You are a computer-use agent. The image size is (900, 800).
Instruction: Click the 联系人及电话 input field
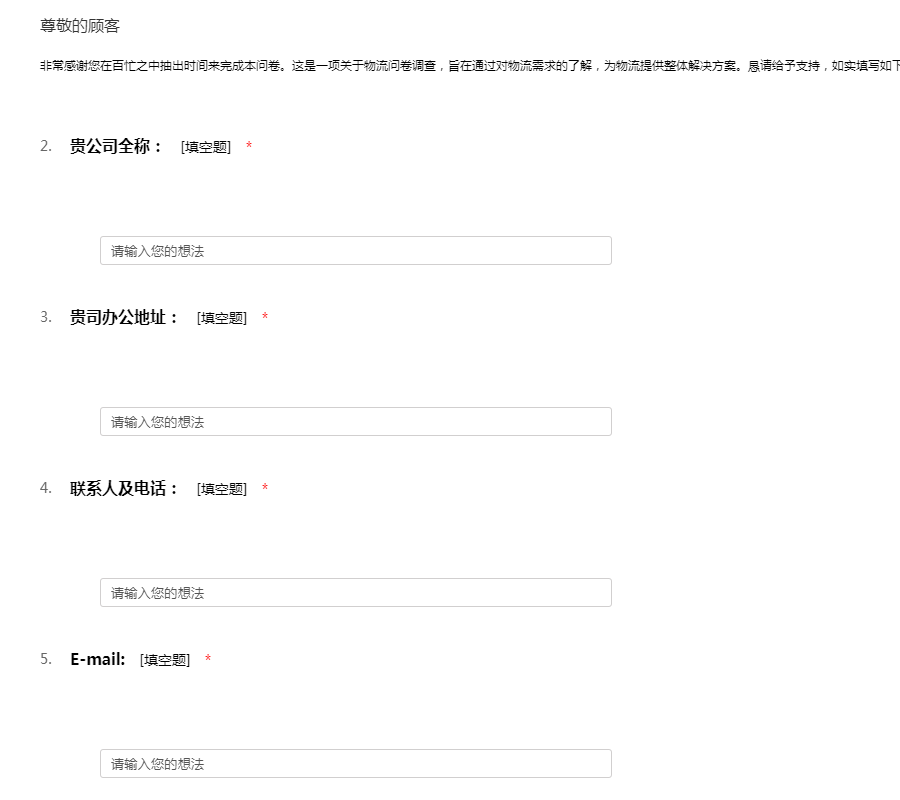(x=355, y=593)
